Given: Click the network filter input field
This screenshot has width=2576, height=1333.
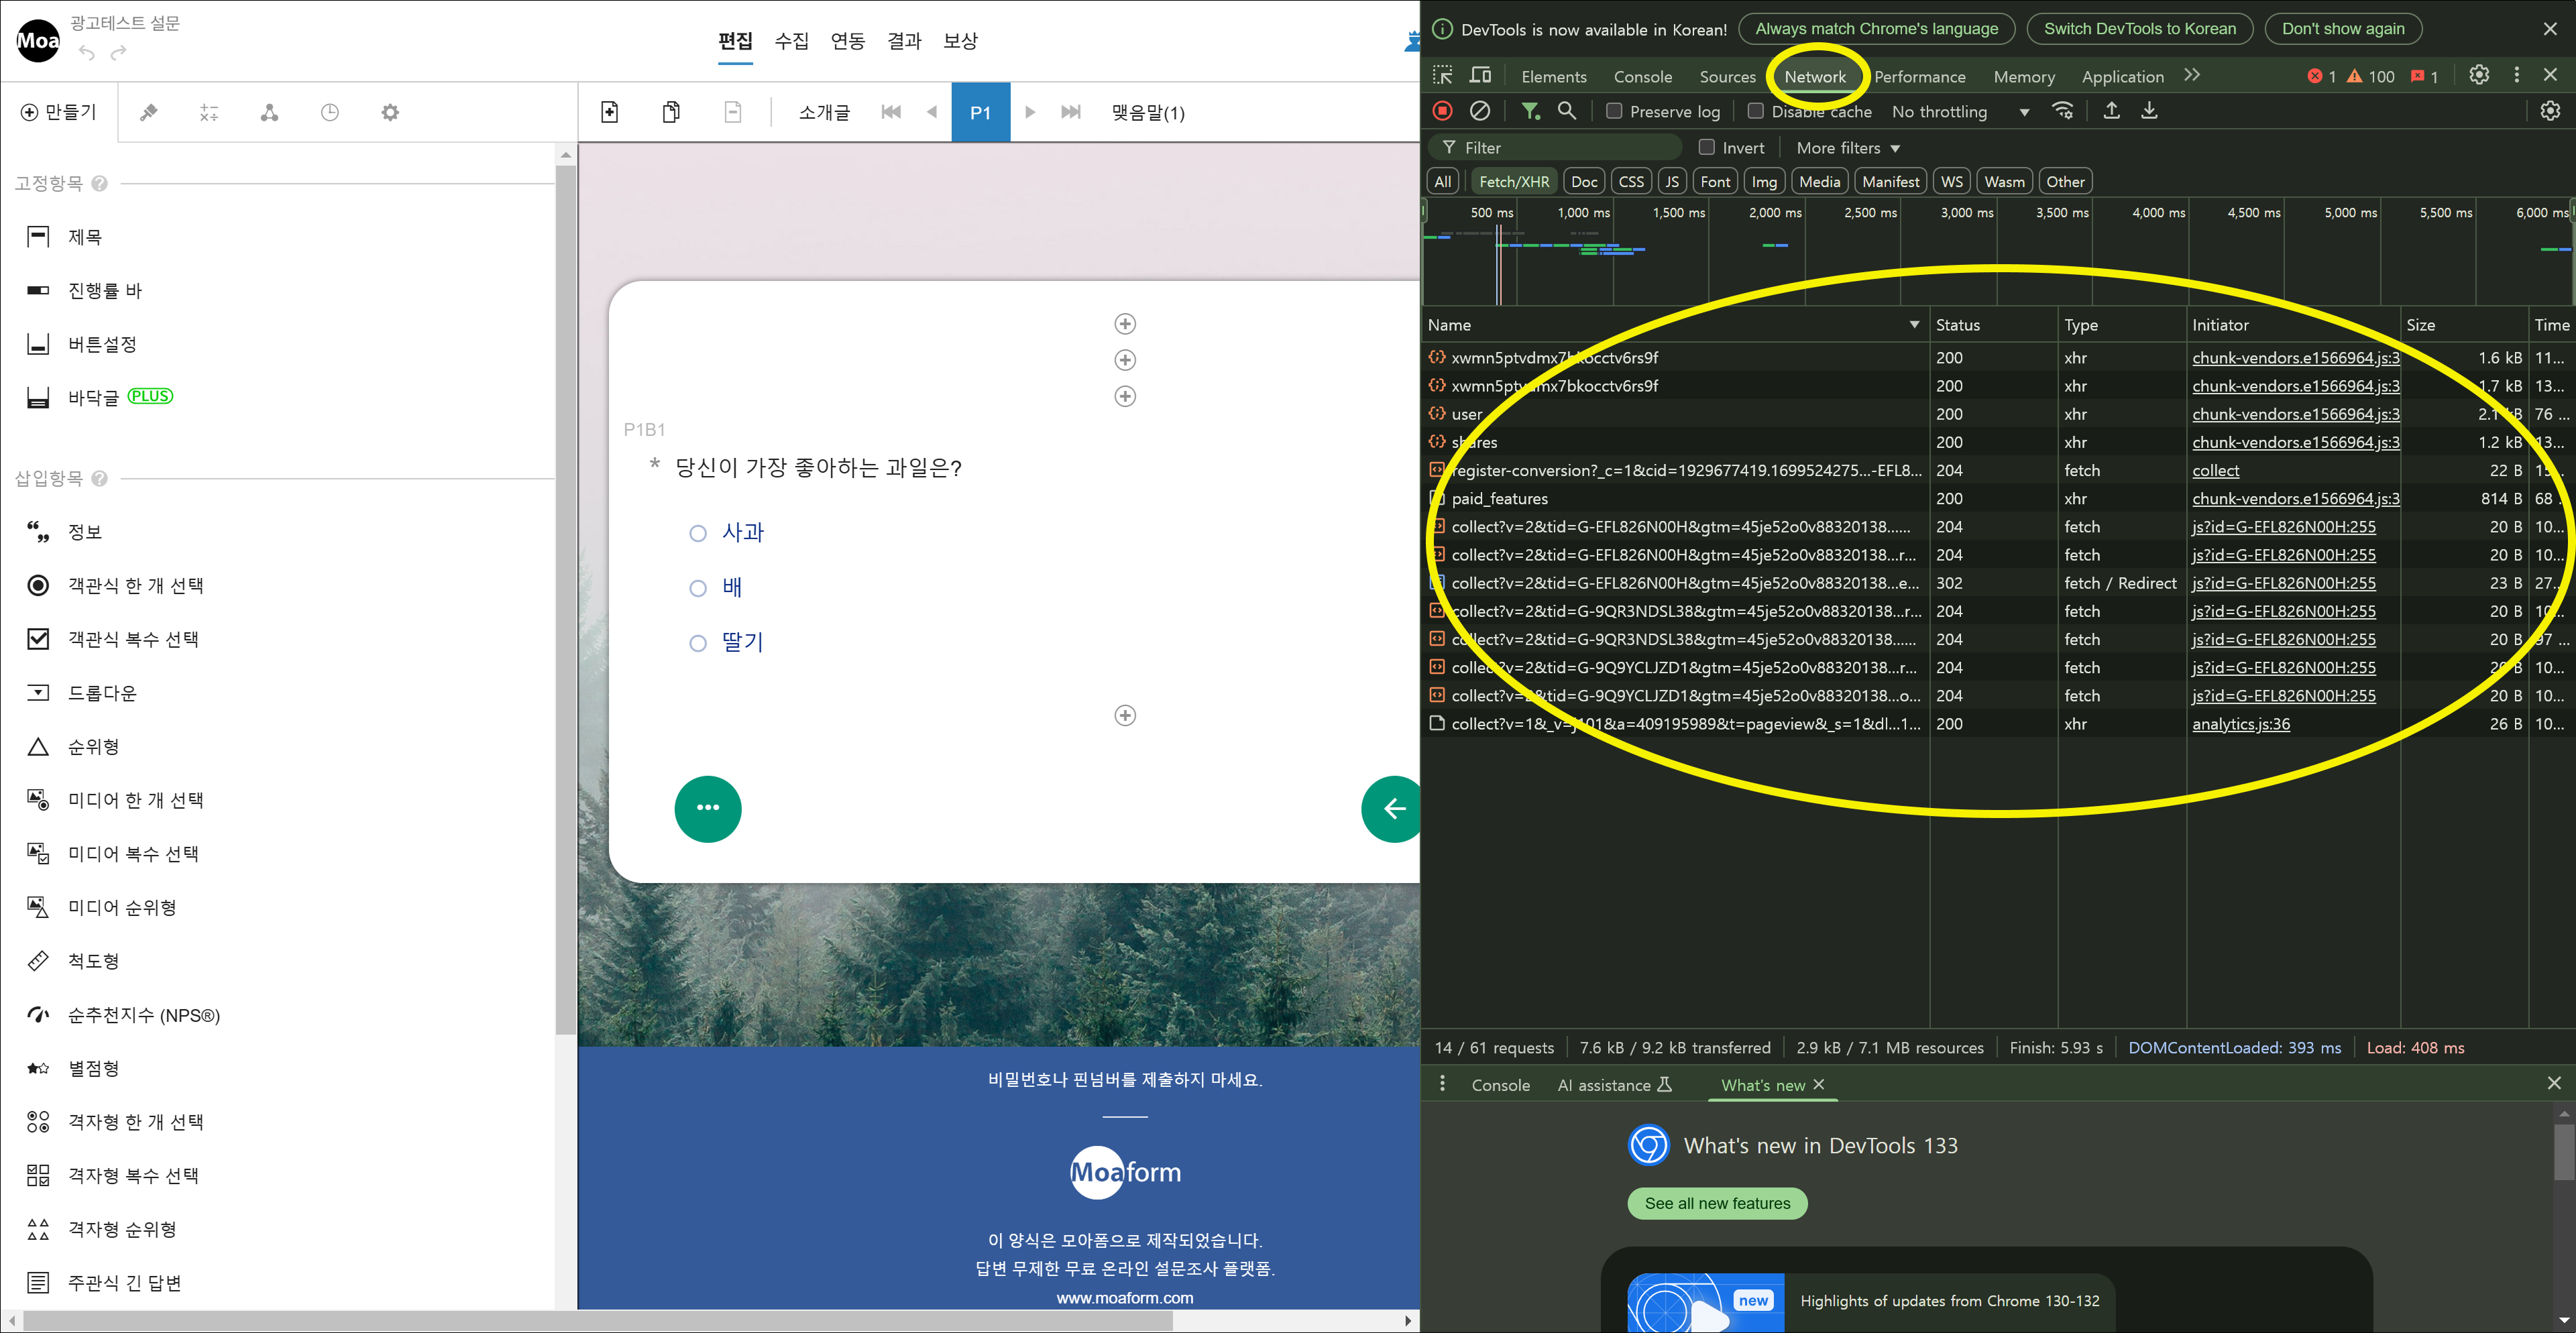Looking at the screenshot, I should [x=1556, y=148].
